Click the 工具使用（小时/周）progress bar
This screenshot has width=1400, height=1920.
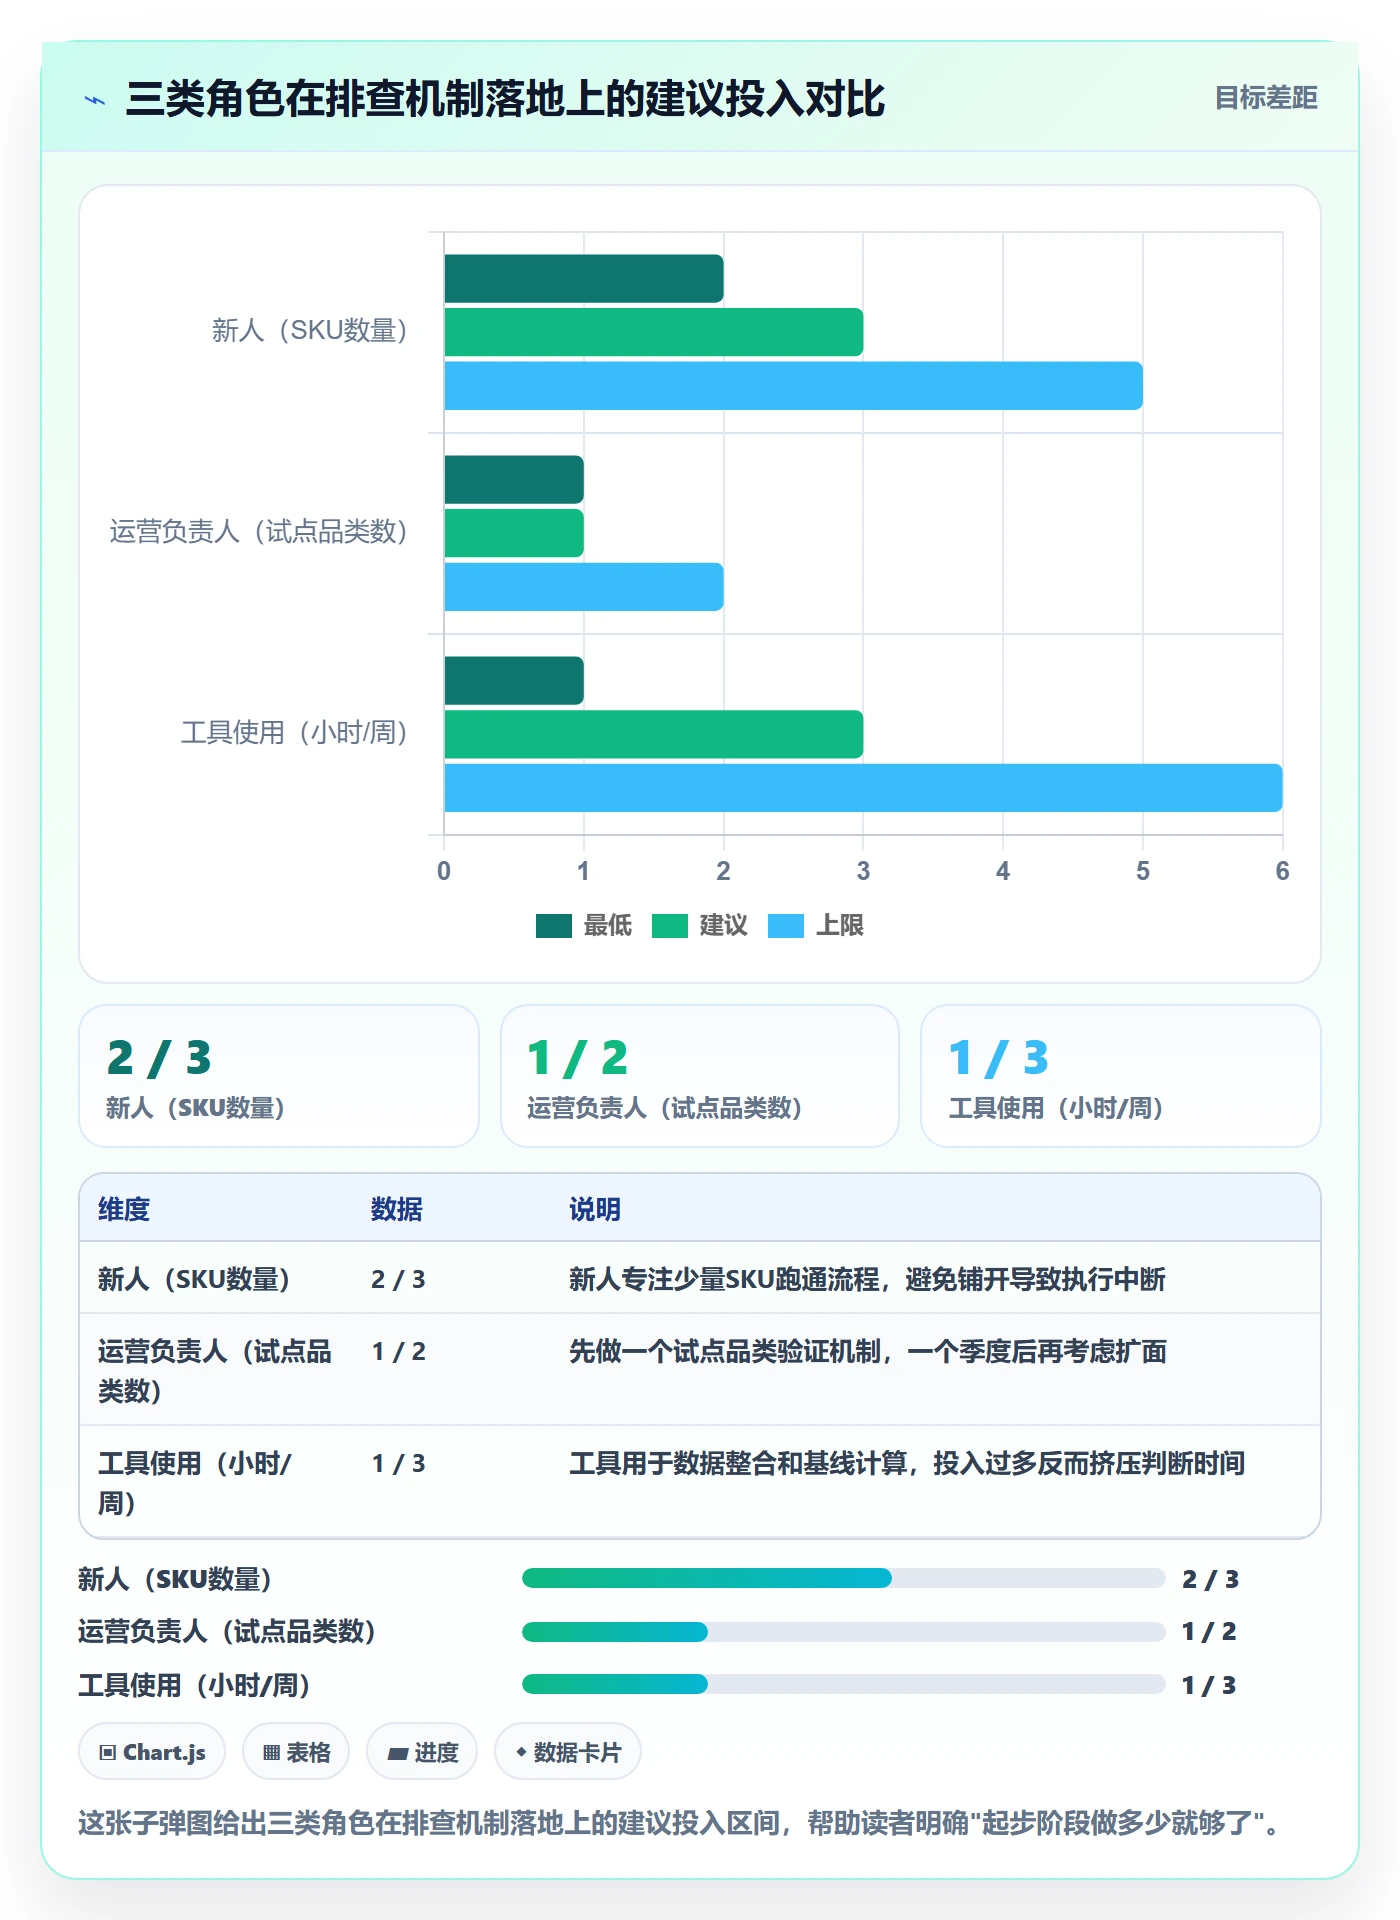[844, 1684]
